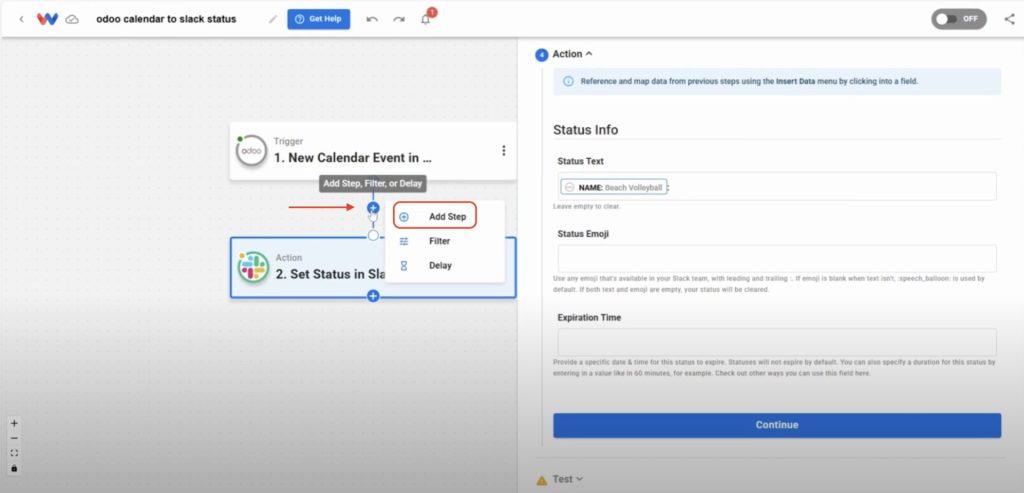
Task: Turn the workflow ON with the OFF switch
Action: [x=959, y=19]
